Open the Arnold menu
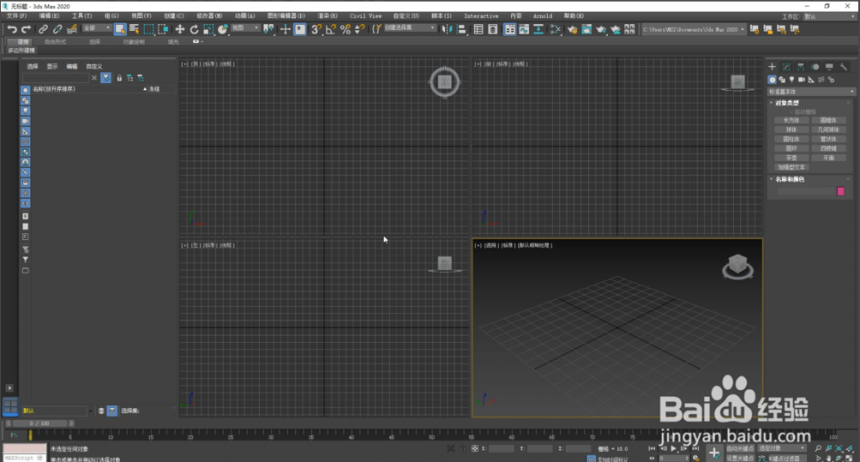Viewport: 860px width, 462px height. point(542,16)
